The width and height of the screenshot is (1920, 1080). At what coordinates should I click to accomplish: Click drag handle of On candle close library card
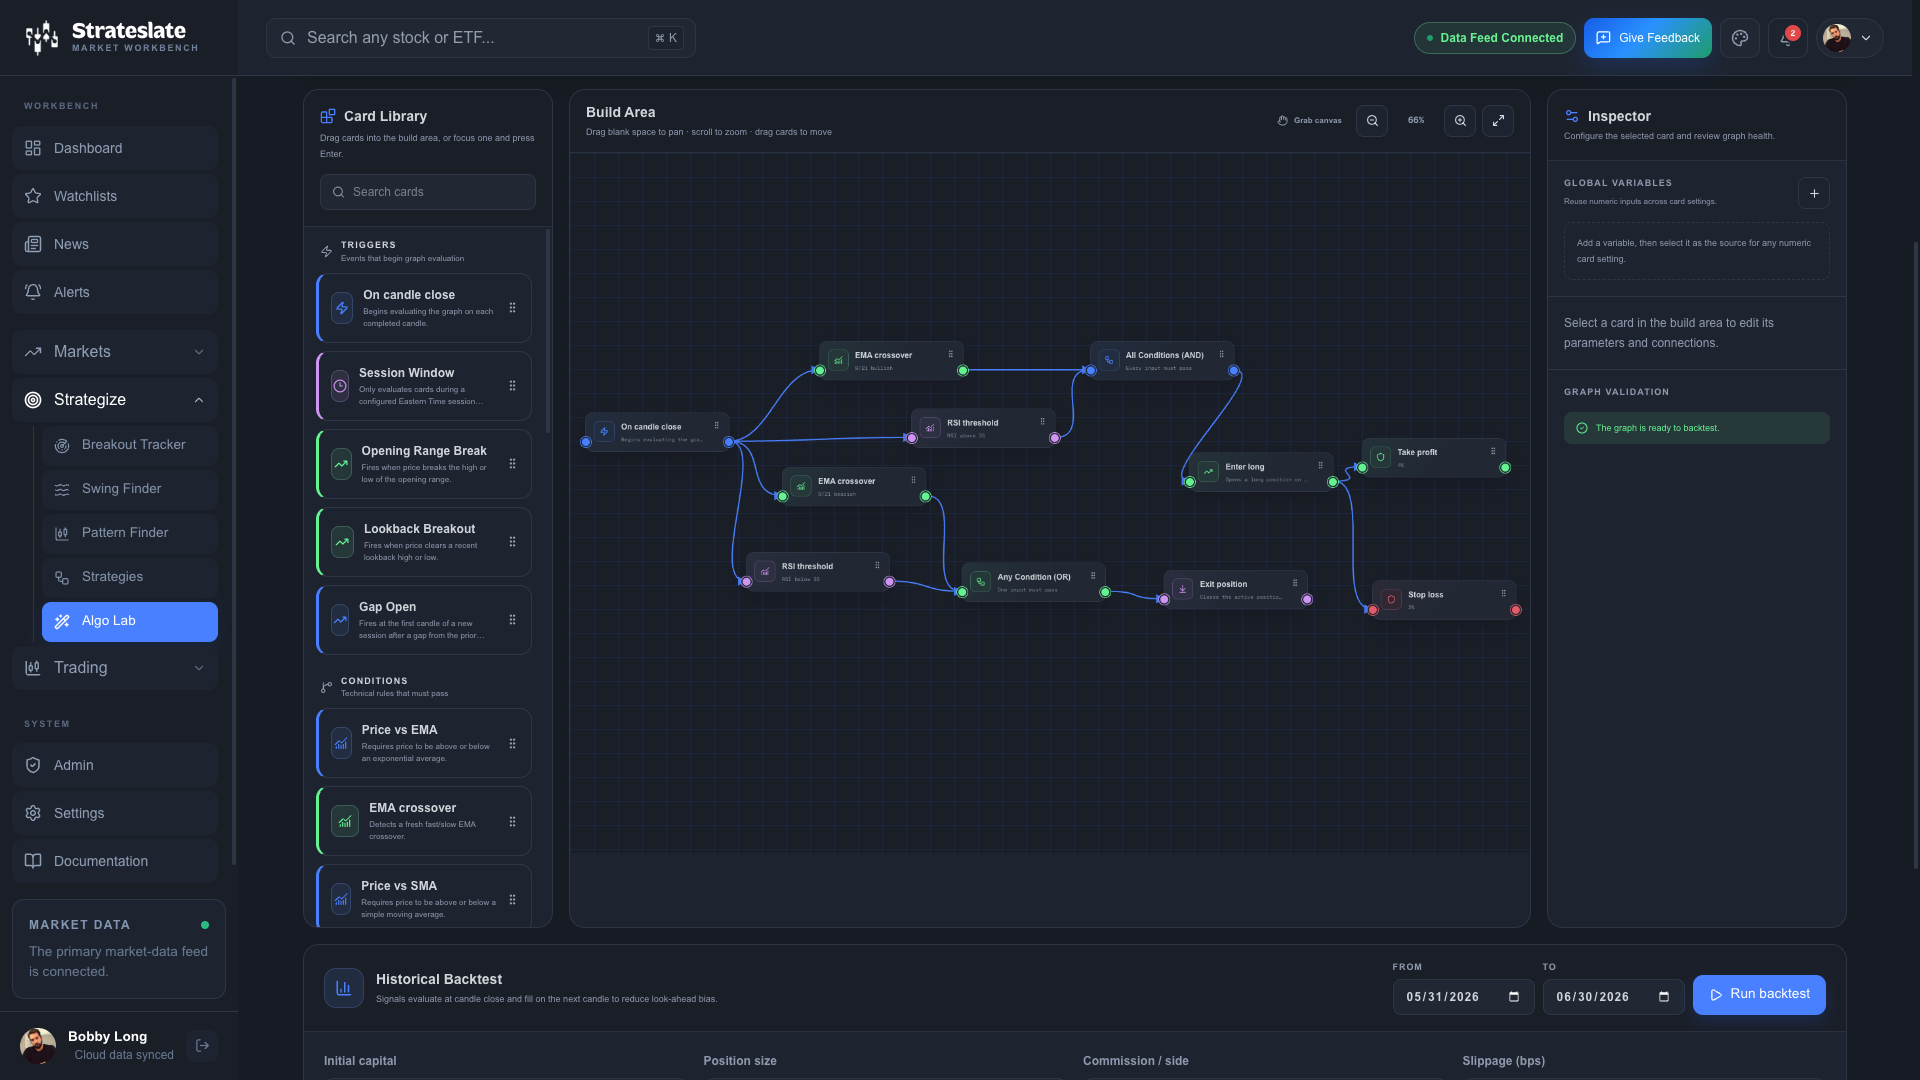pyautogui.click(x=512, y=308)
